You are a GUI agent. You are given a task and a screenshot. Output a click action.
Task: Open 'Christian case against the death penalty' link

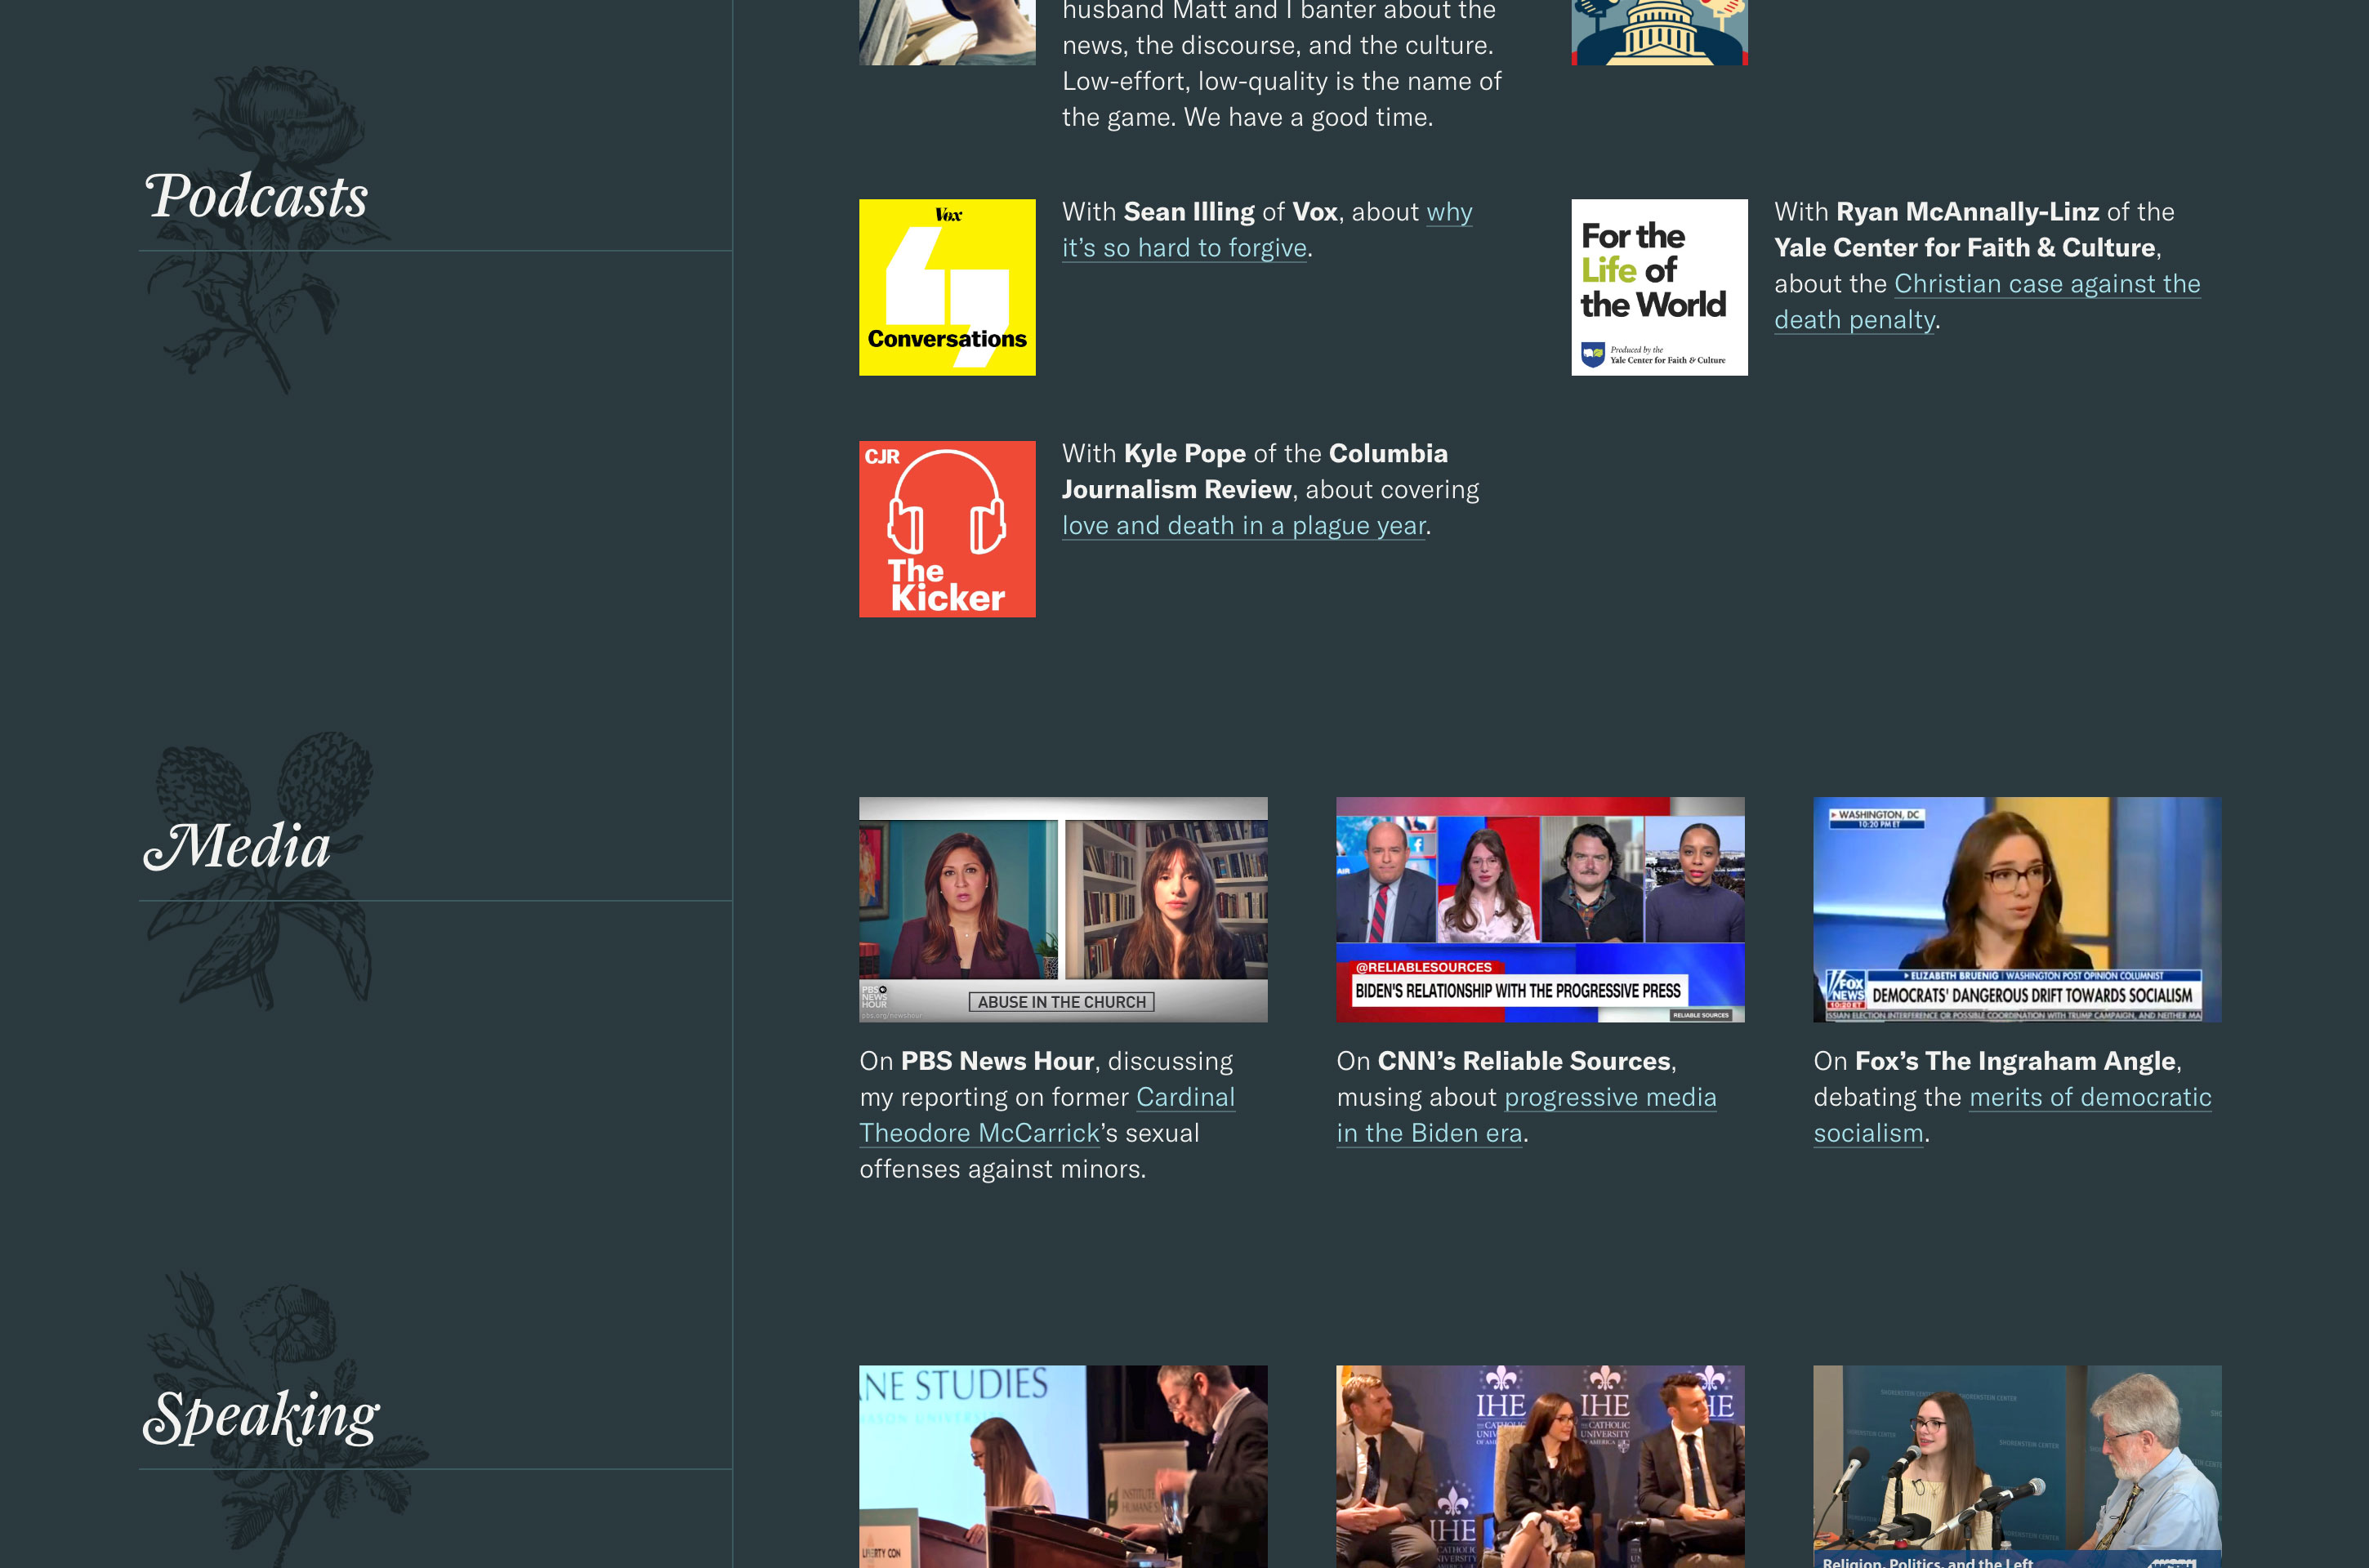[1987, 302]
